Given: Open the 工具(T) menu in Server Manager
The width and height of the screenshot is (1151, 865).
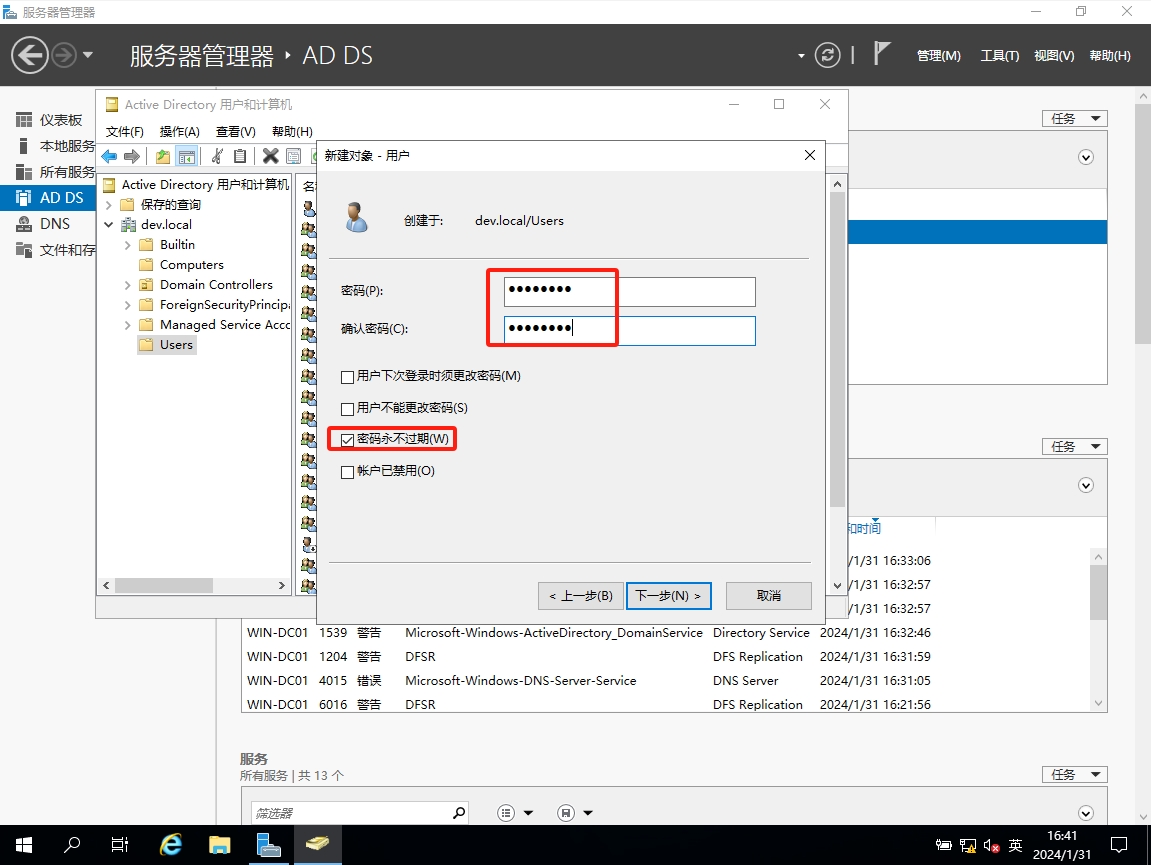Looking at the screenshot, I should (999, 56).
